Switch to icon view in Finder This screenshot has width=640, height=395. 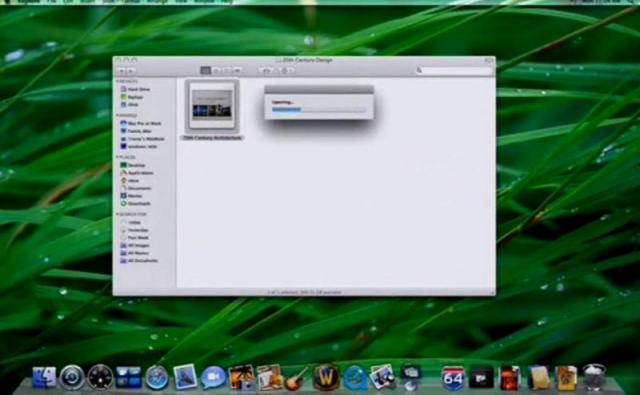coord(205,71)
